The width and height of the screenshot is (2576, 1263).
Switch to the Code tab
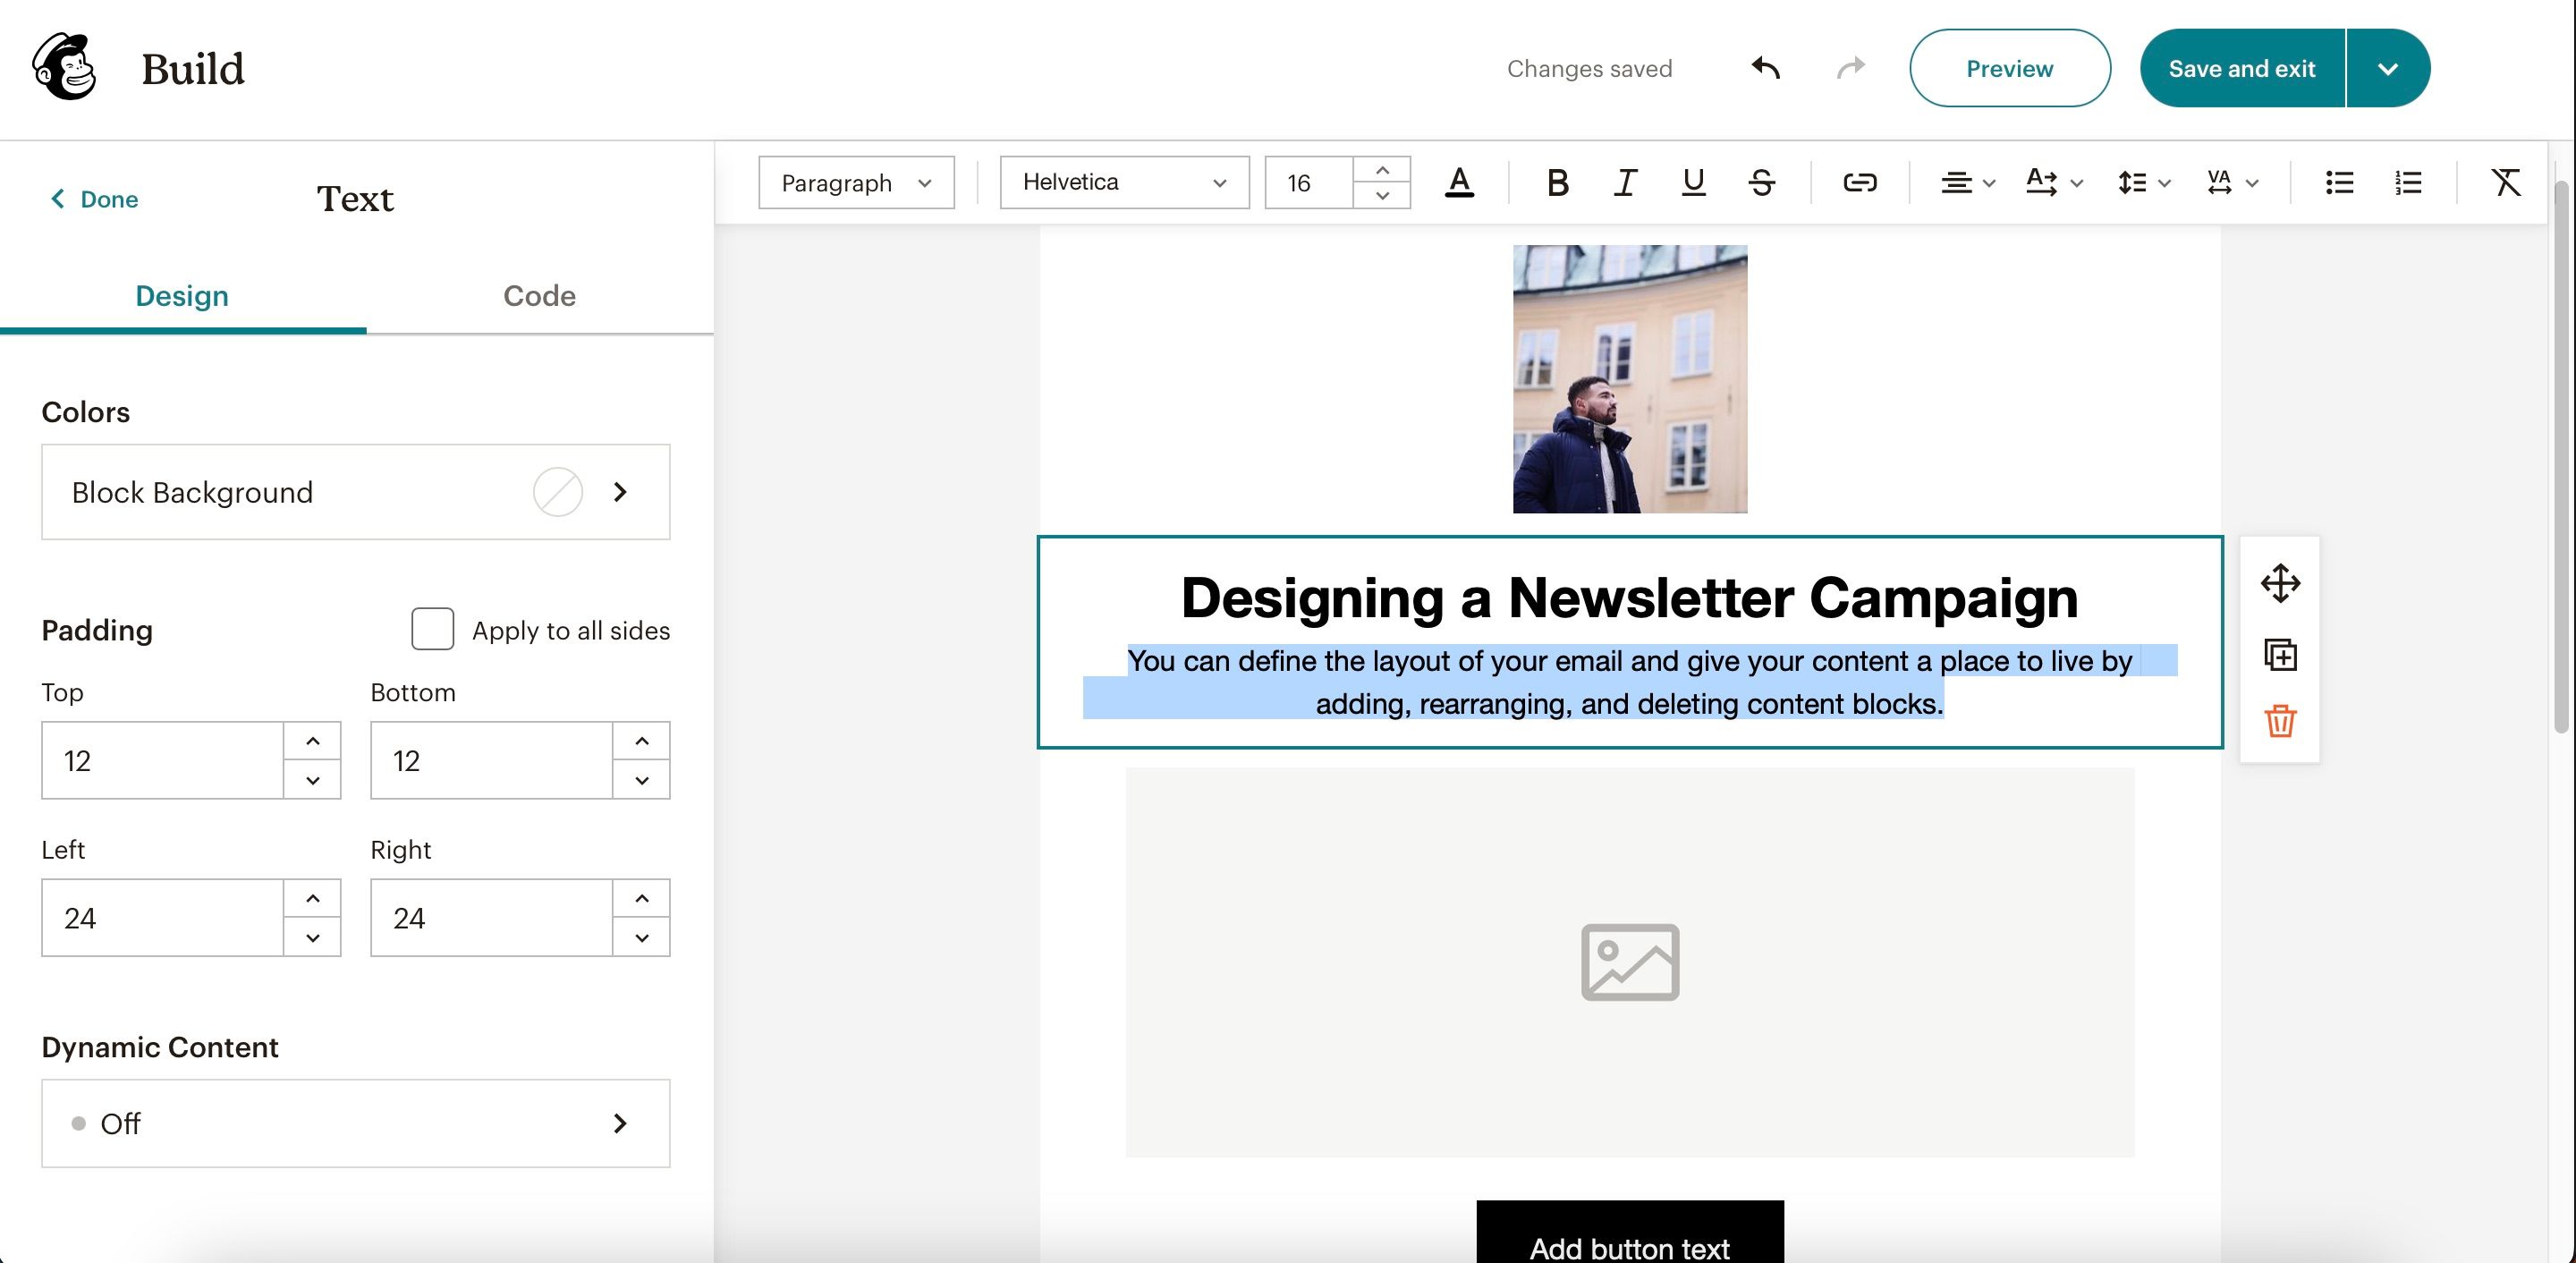tap(539, 296)
